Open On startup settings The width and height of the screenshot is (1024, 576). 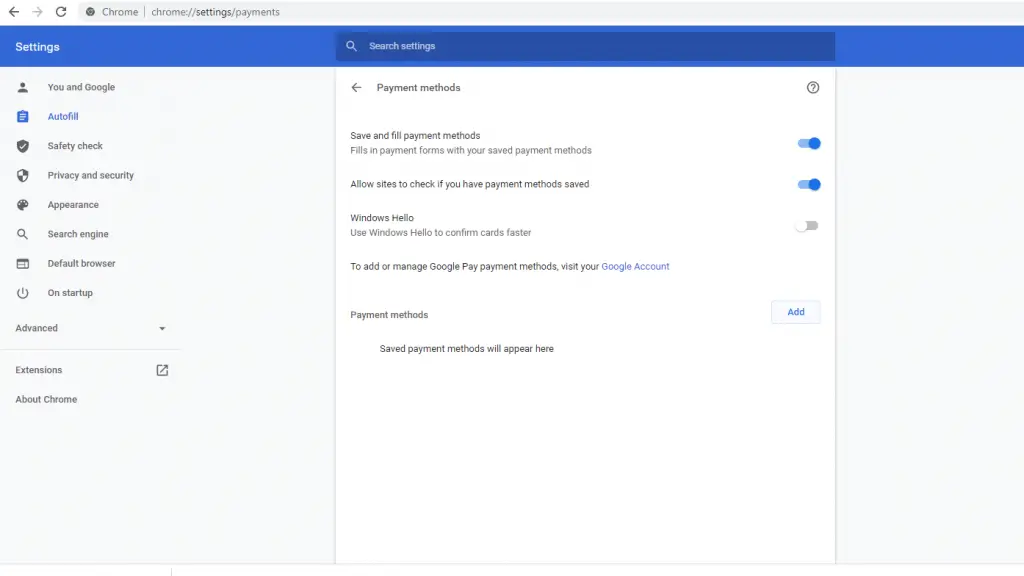tap(70, 293)
